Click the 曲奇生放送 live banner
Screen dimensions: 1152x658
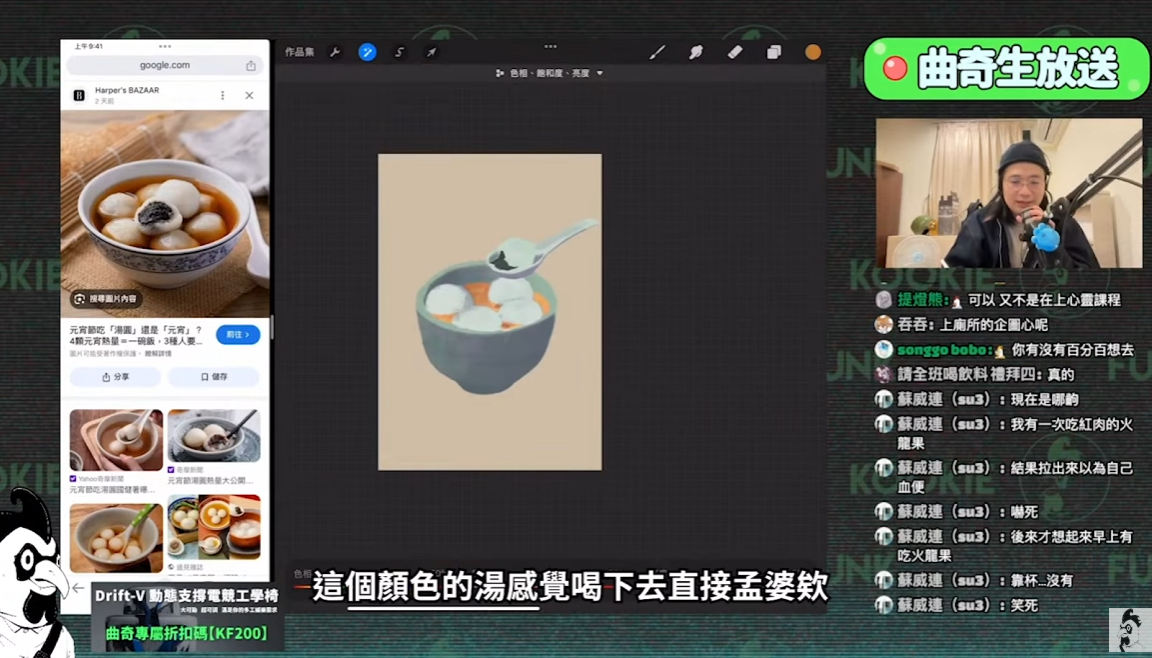click(1006, 68)
